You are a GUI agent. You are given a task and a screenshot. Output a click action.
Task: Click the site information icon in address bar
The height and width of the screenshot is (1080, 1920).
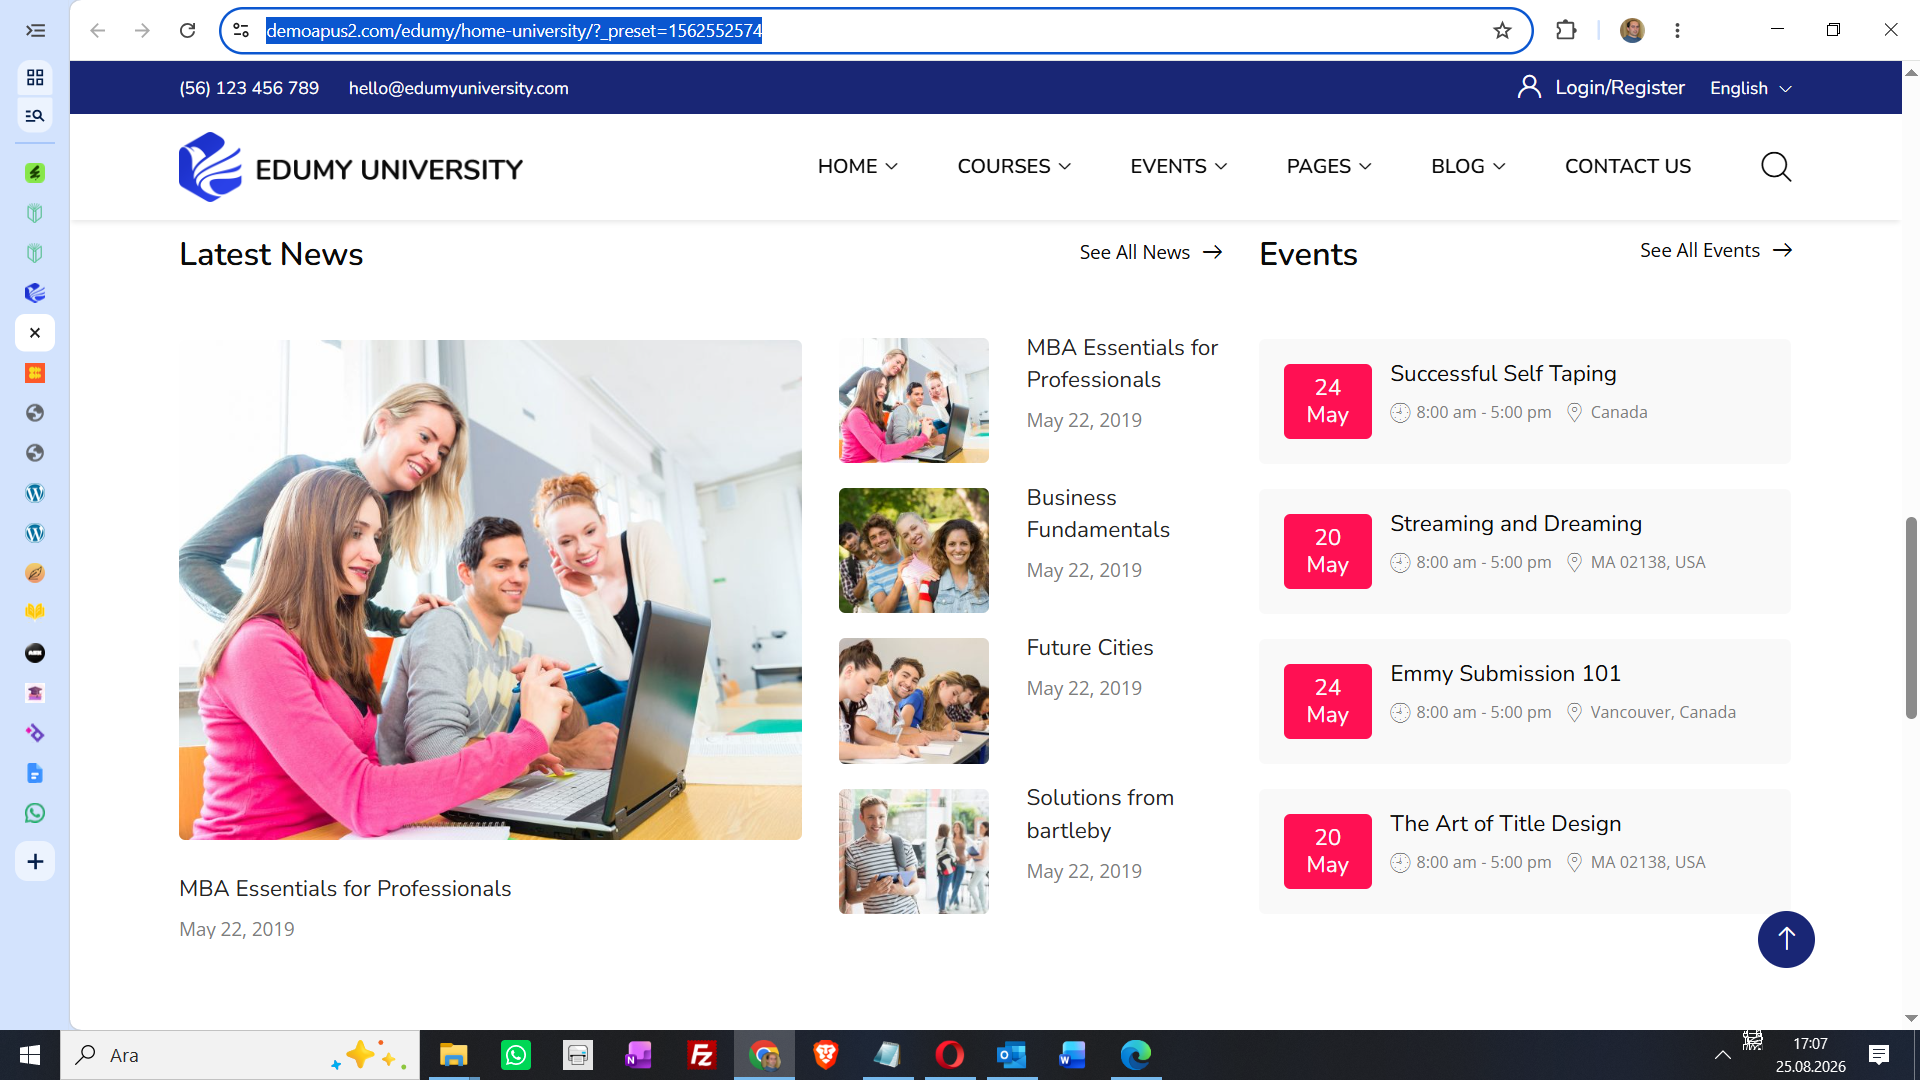tap(241, 30)
